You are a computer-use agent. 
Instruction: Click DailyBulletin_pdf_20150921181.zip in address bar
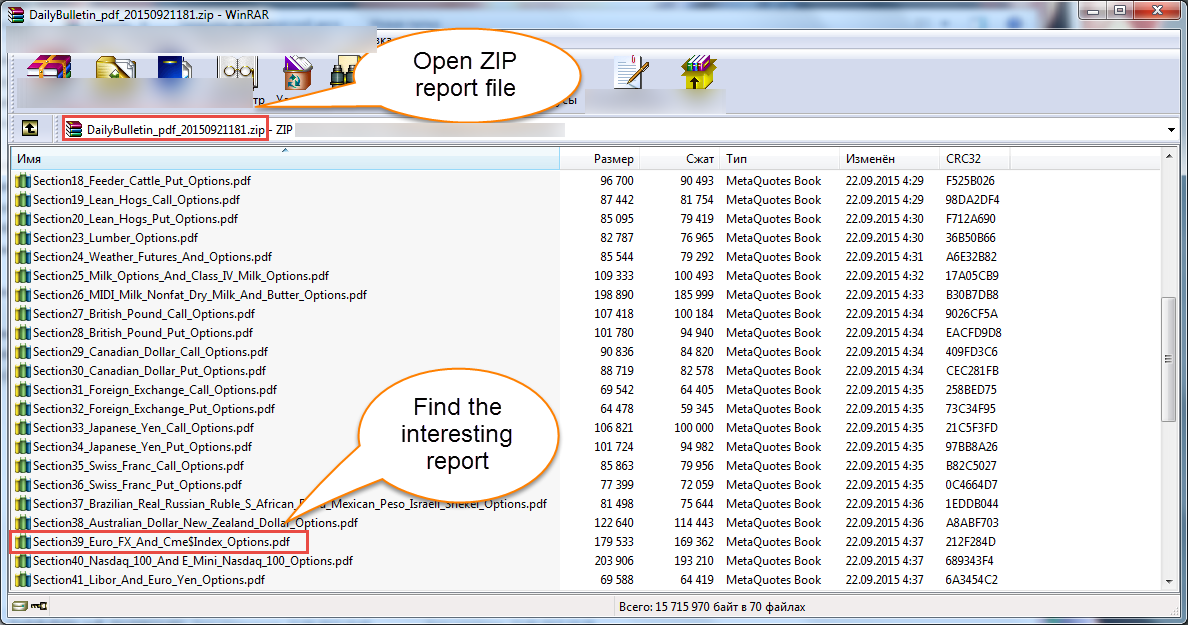176,130
